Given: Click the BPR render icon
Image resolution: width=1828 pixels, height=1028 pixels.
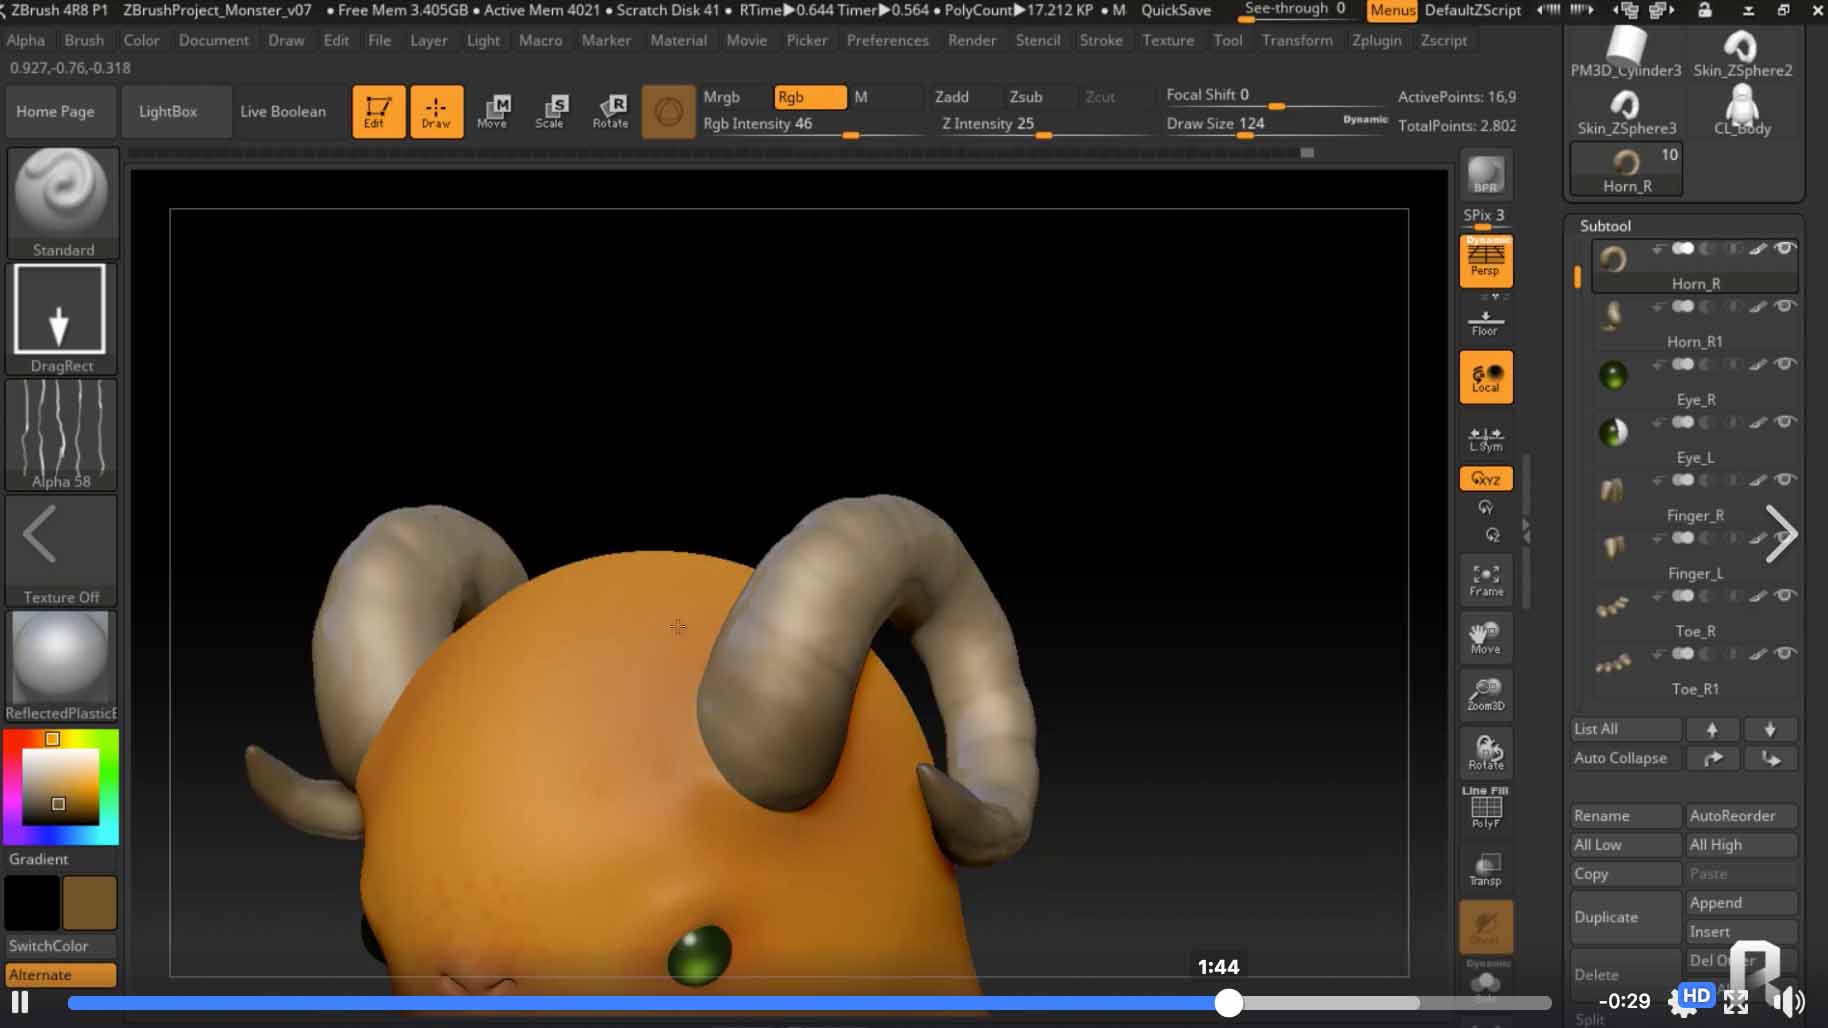Looking at the screenshot, I should point(1485,175).
